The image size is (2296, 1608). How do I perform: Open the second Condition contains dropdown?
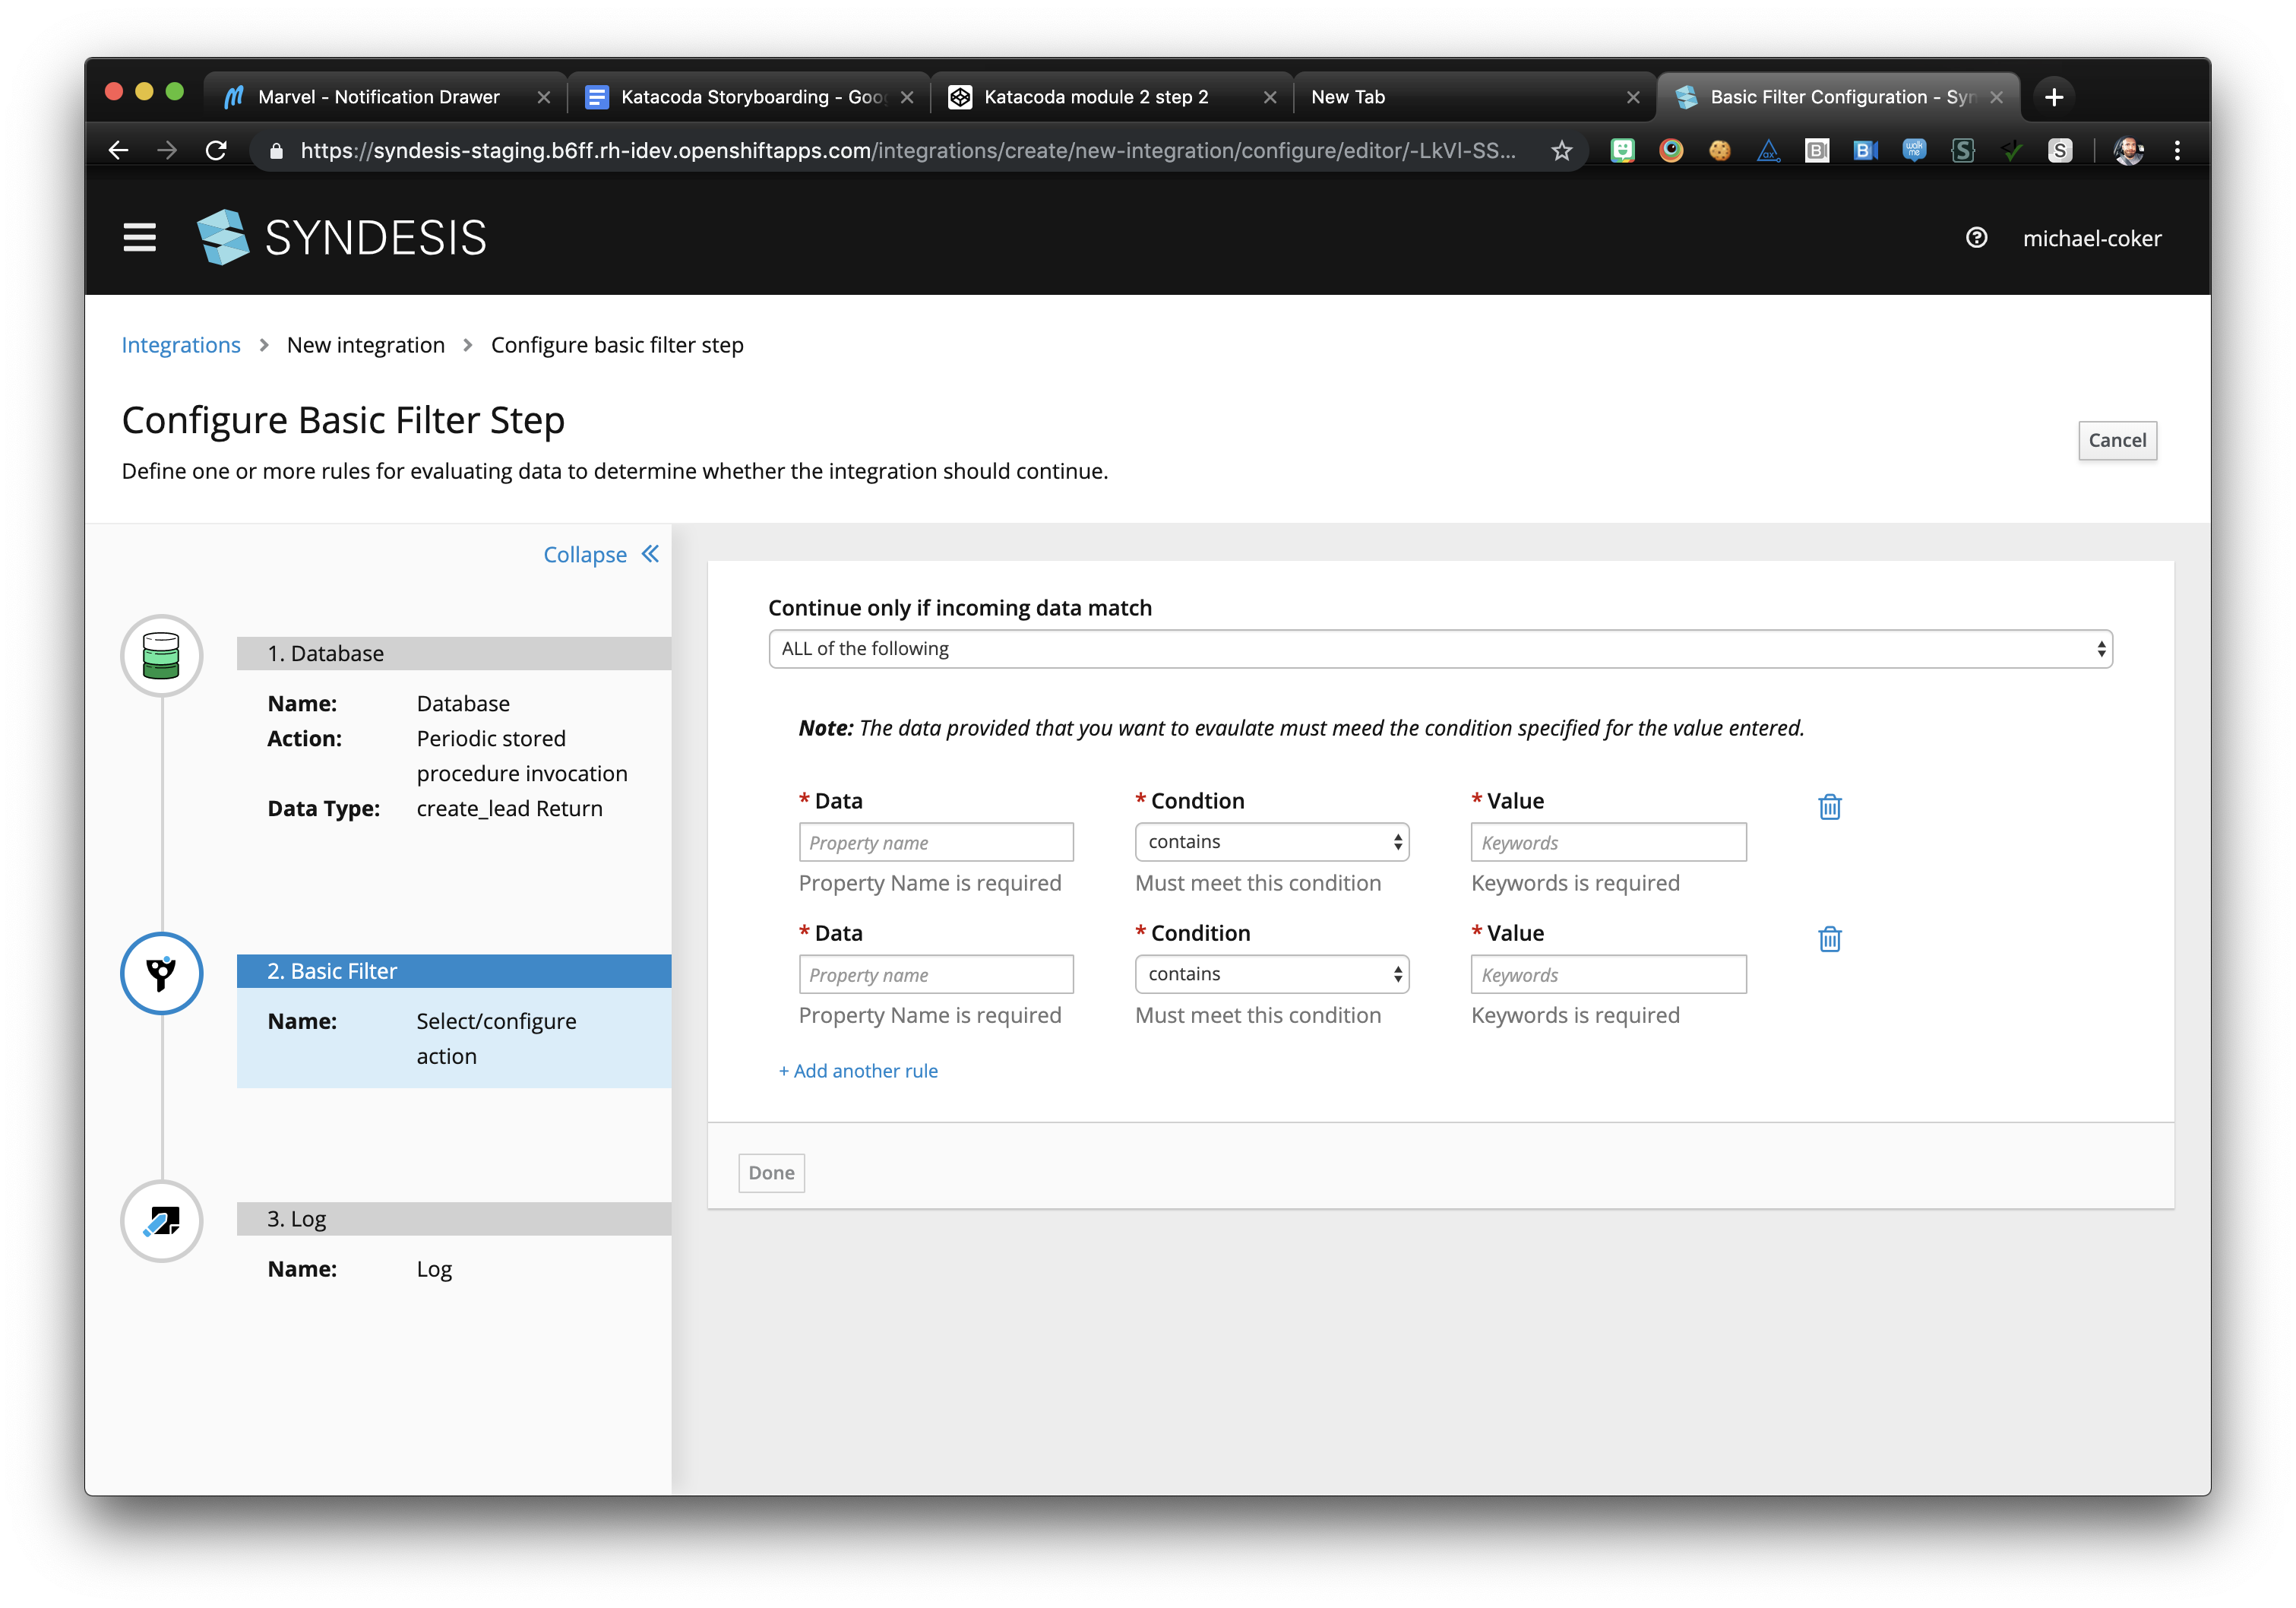point(1271,973)
